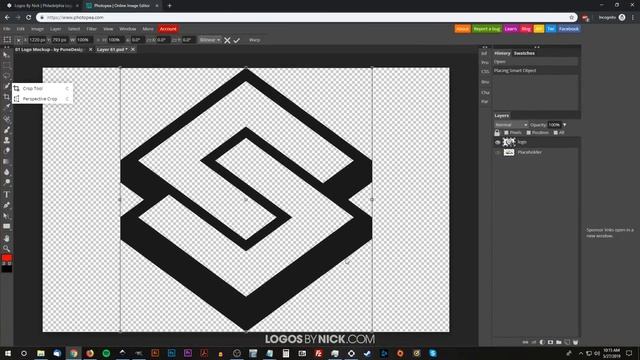The height and width of the screenshot is (360, 640).
Task: Show the Placeholder layer visibility toggle
Action: click(x=498, y=152)
